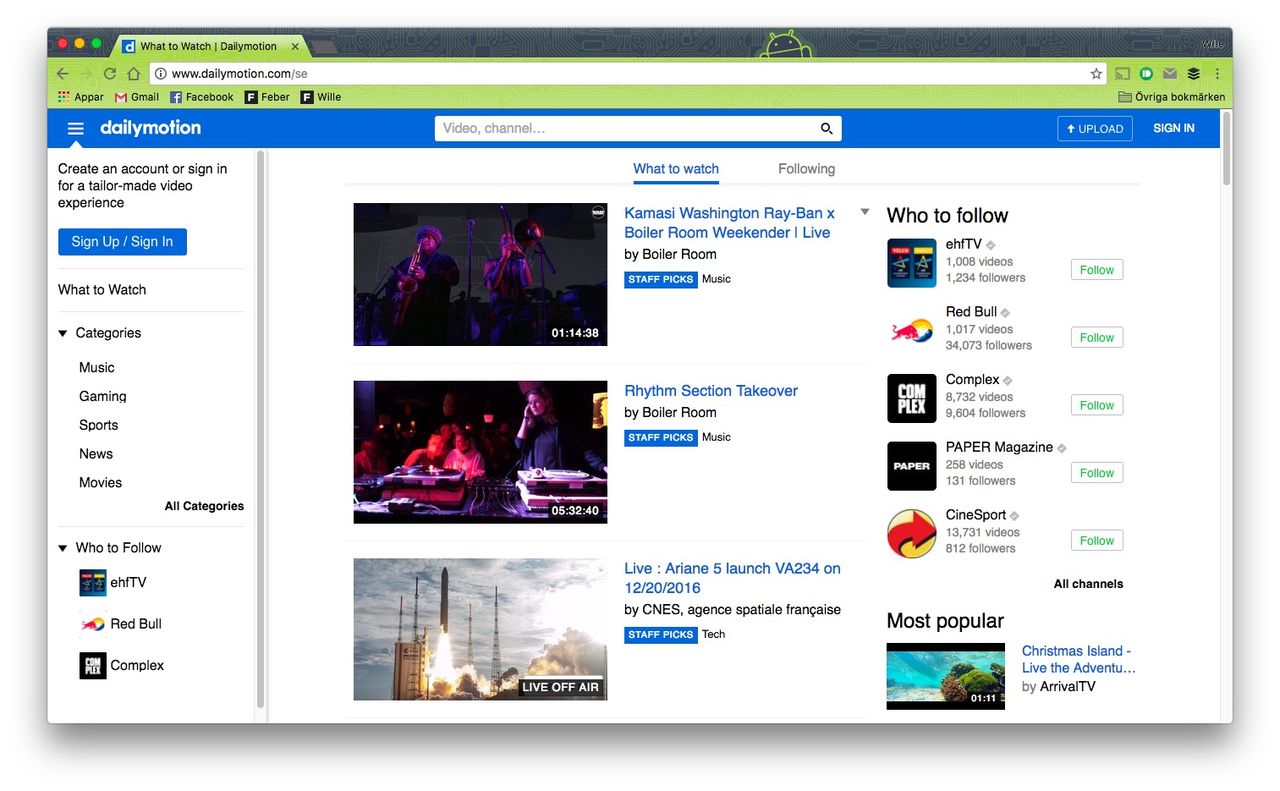Open the Music category
1280x791 pixels.
[x=97, y=368]
